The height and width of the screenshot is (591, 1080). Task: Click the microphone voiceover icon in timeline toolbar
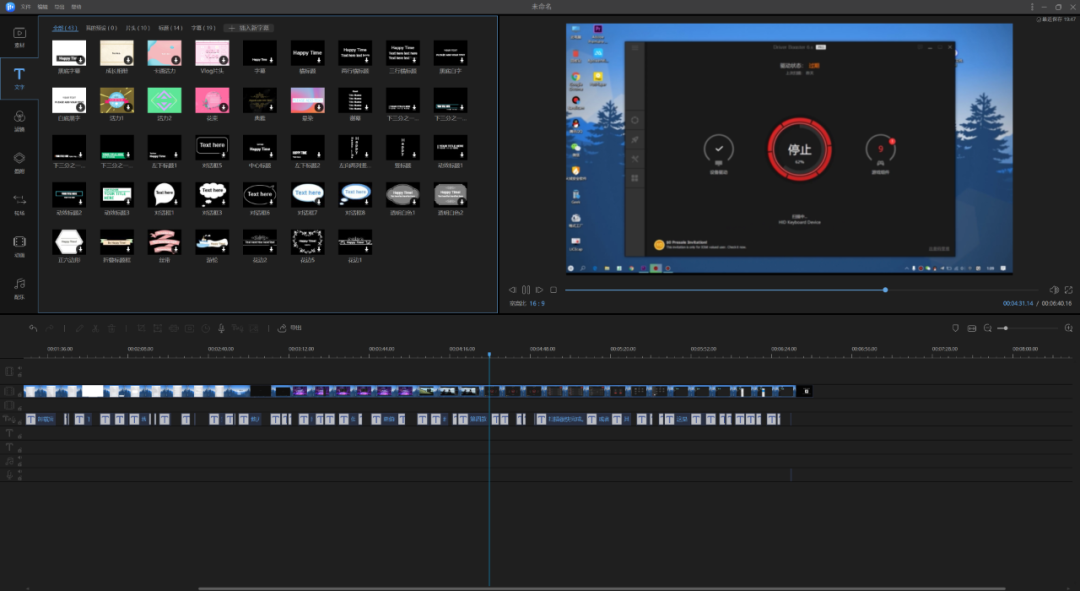221,328
